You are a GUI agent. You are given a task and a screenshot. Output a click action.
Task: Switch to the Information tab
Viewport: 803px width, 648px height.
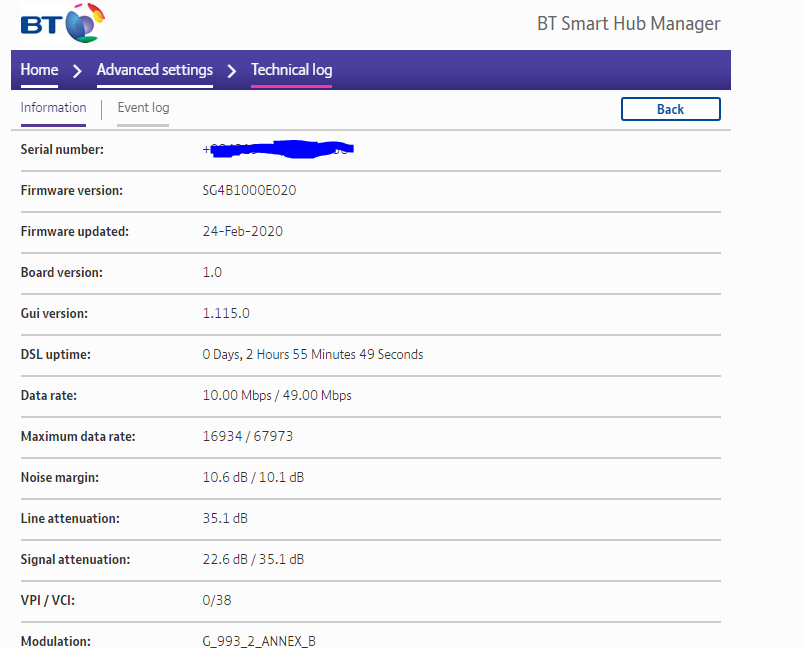[53, 108]
